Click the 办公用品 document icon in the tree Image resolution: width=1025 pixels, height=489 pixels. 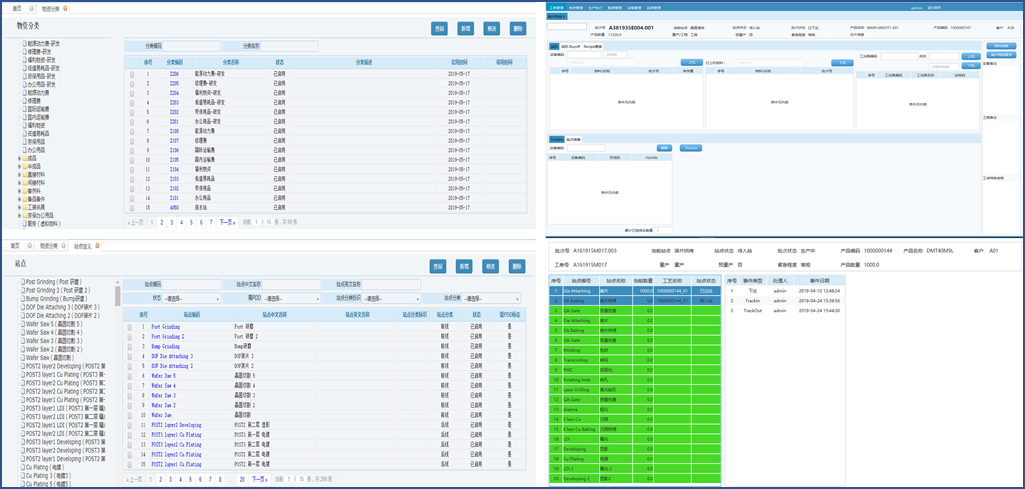pyautogui.click(x=23, y=149)
